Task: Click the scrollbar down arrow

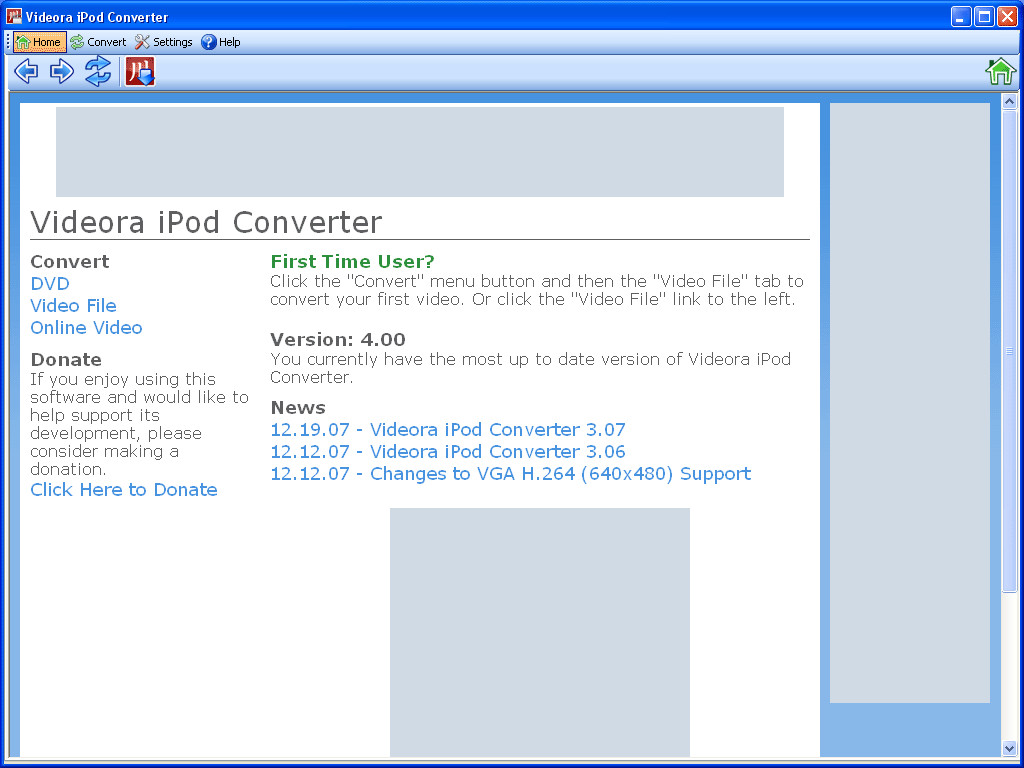Action: coord(1010,748)
